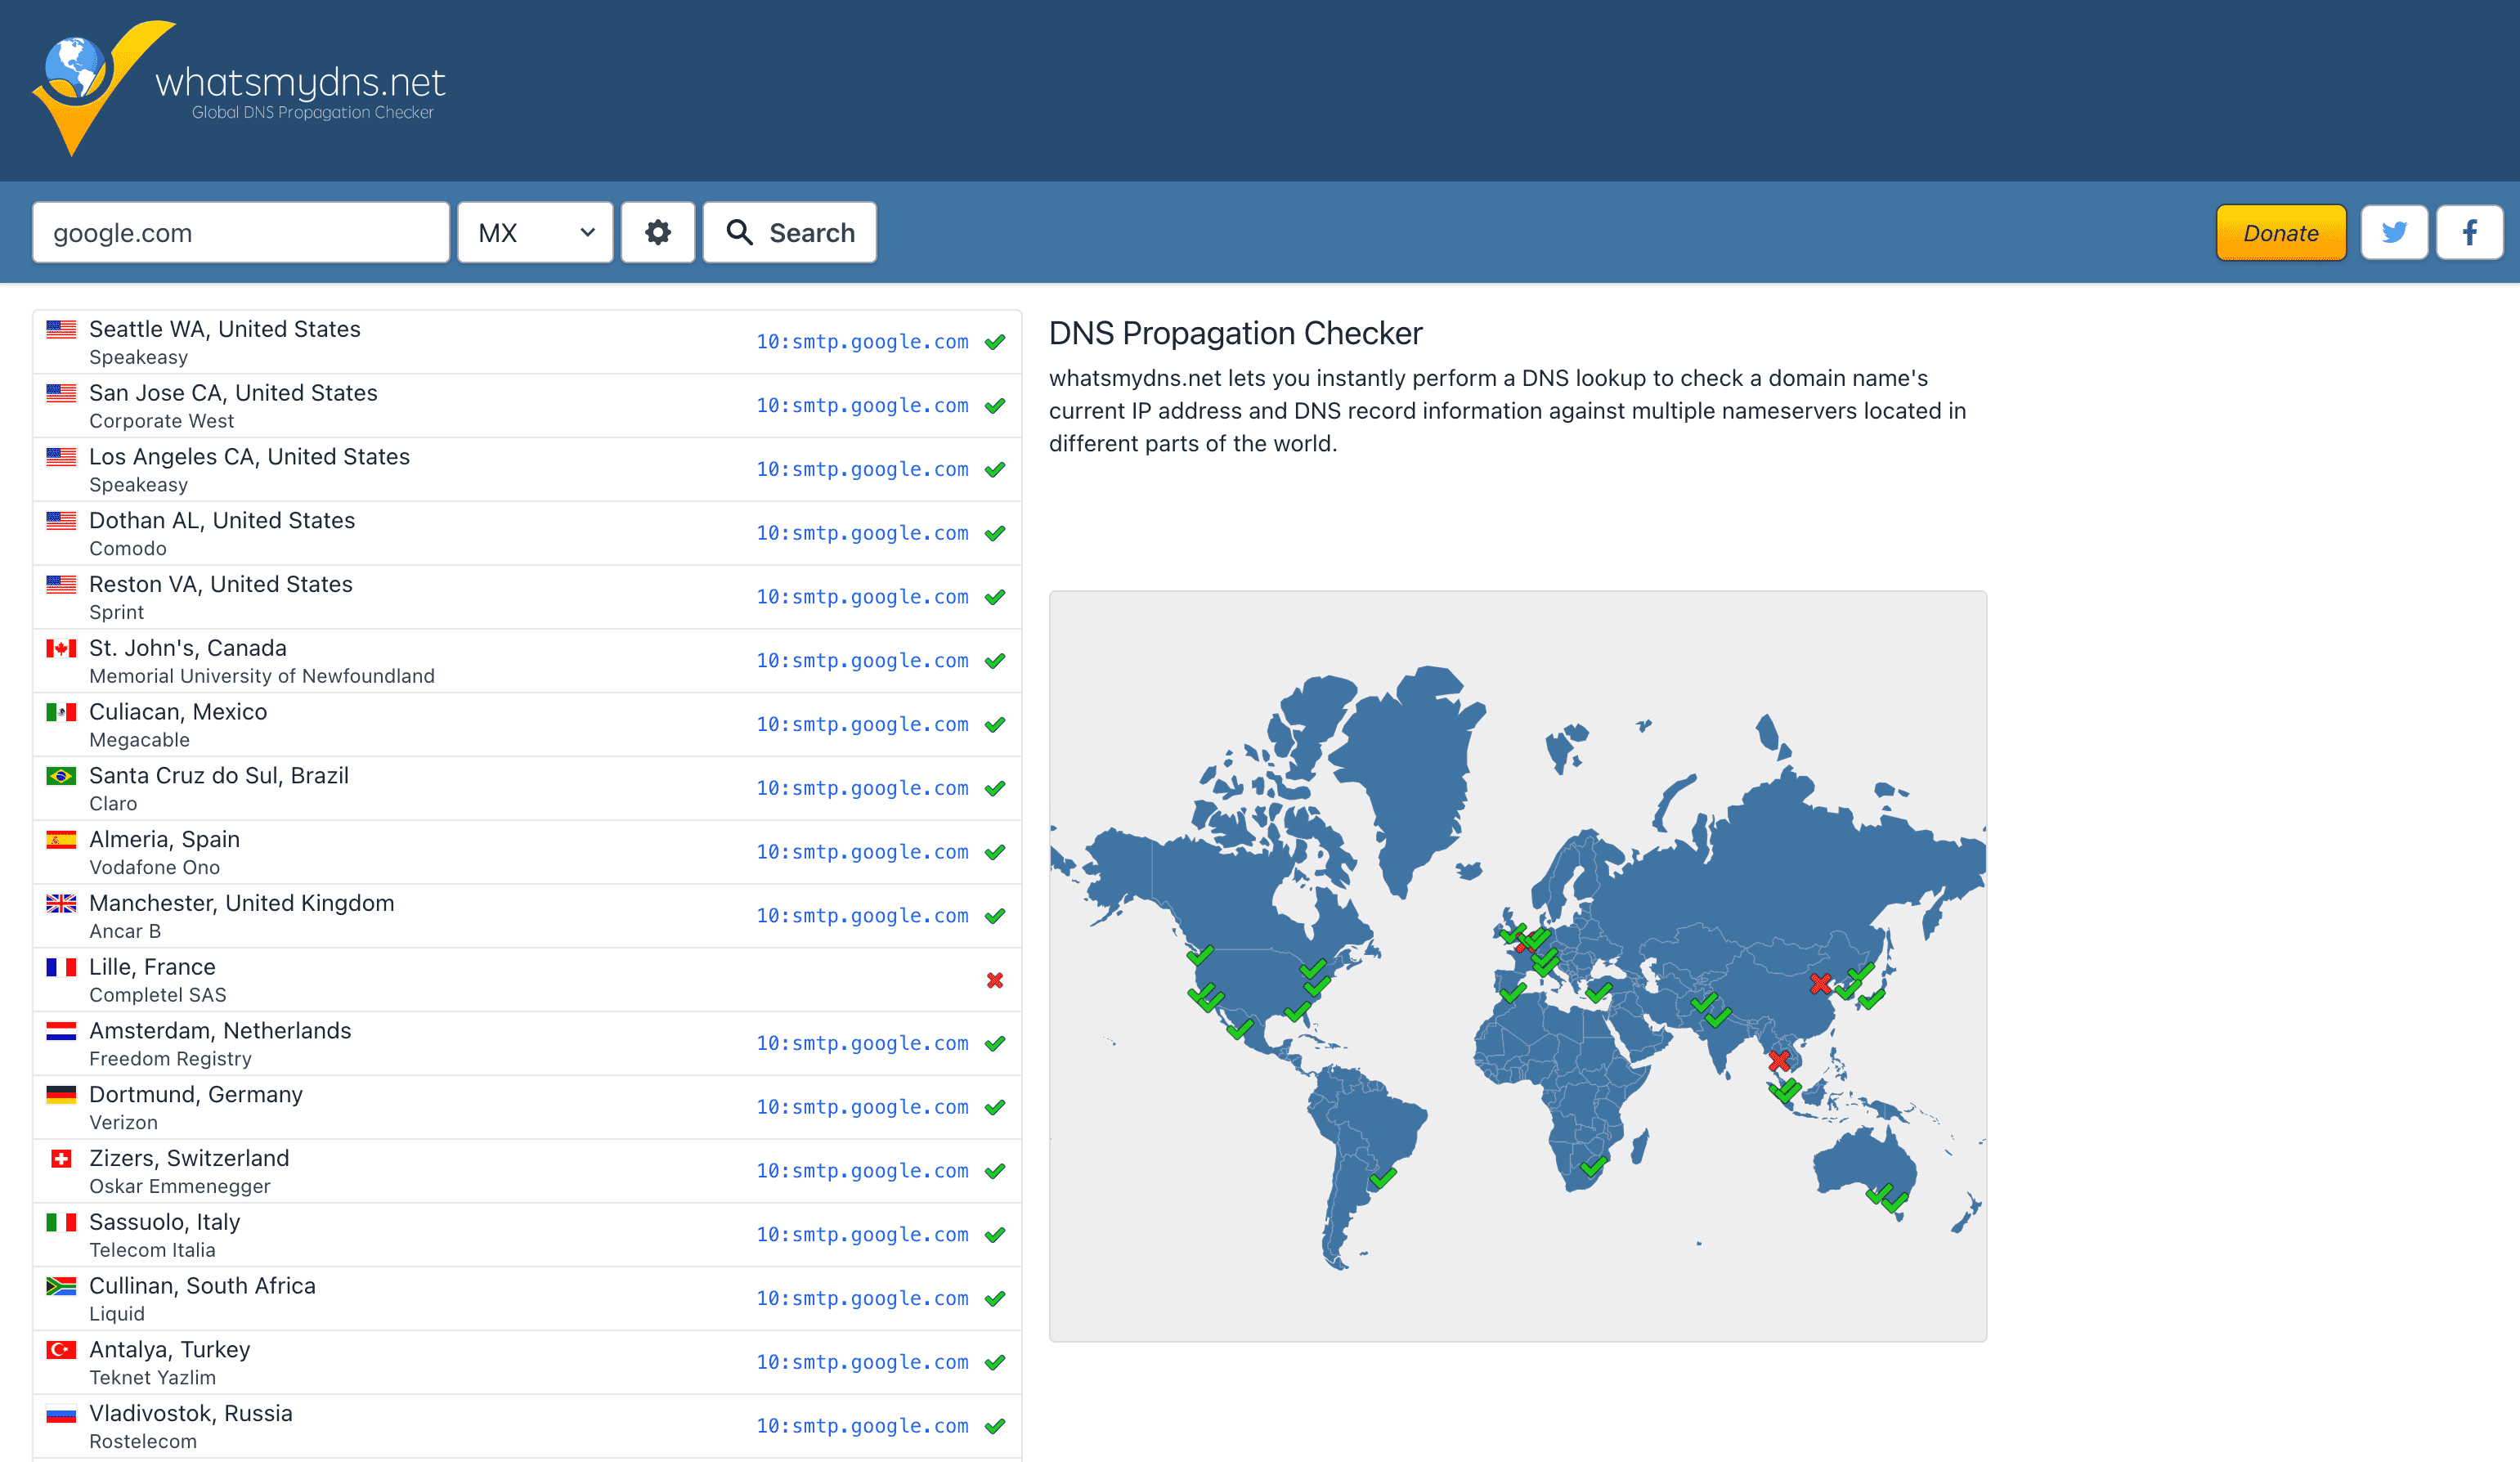Open Manchester result 10:smtp.google.com
Screen dimensions: 2520x1462
[862, 916]
